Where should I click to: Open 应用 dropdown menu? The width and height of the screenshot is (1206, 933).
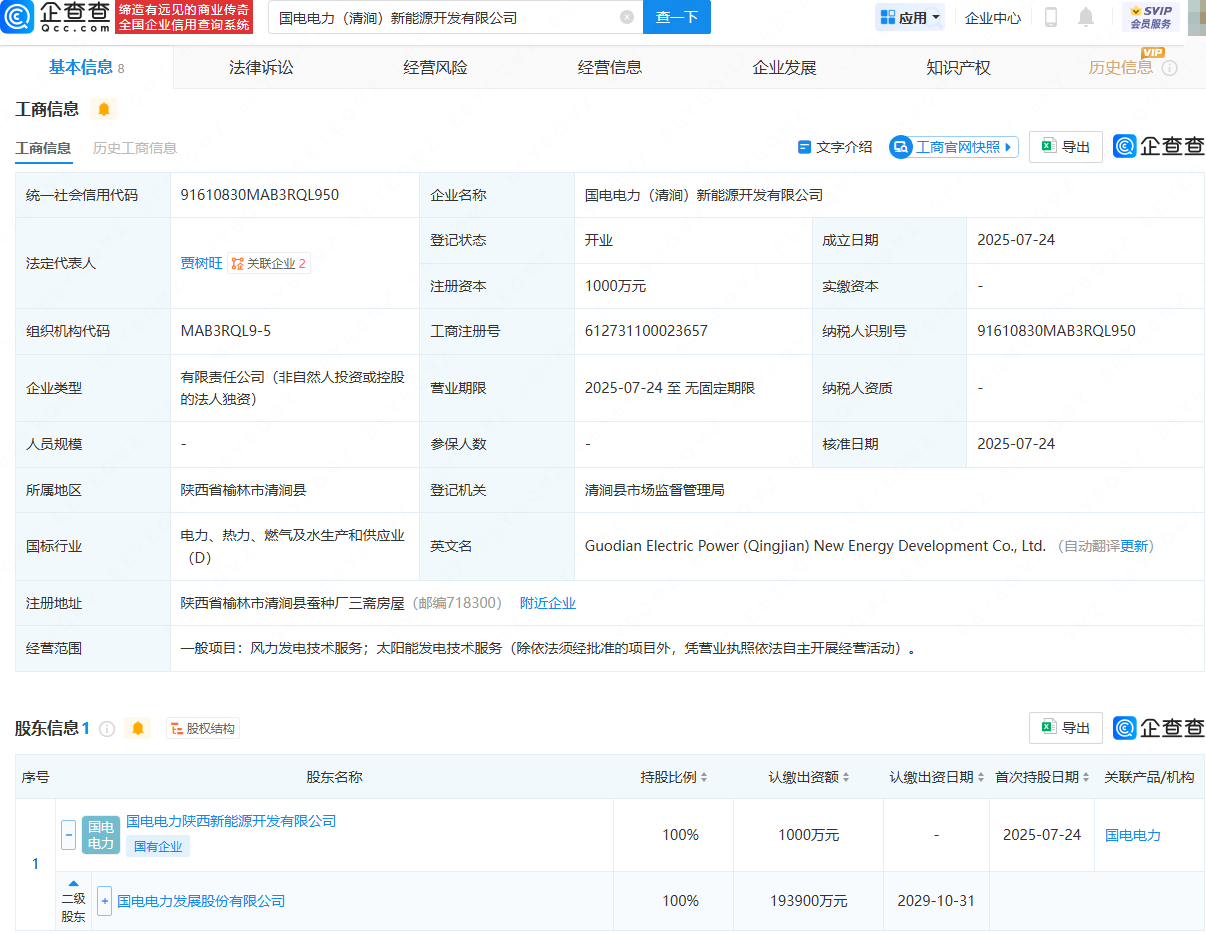pos(910,17)
